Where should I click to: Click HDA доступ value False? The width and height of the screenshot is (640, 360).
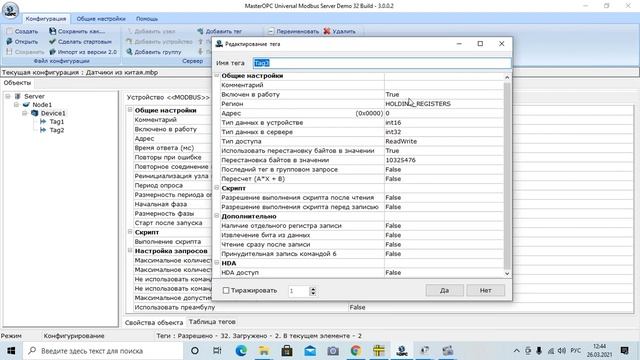[443, 272]
